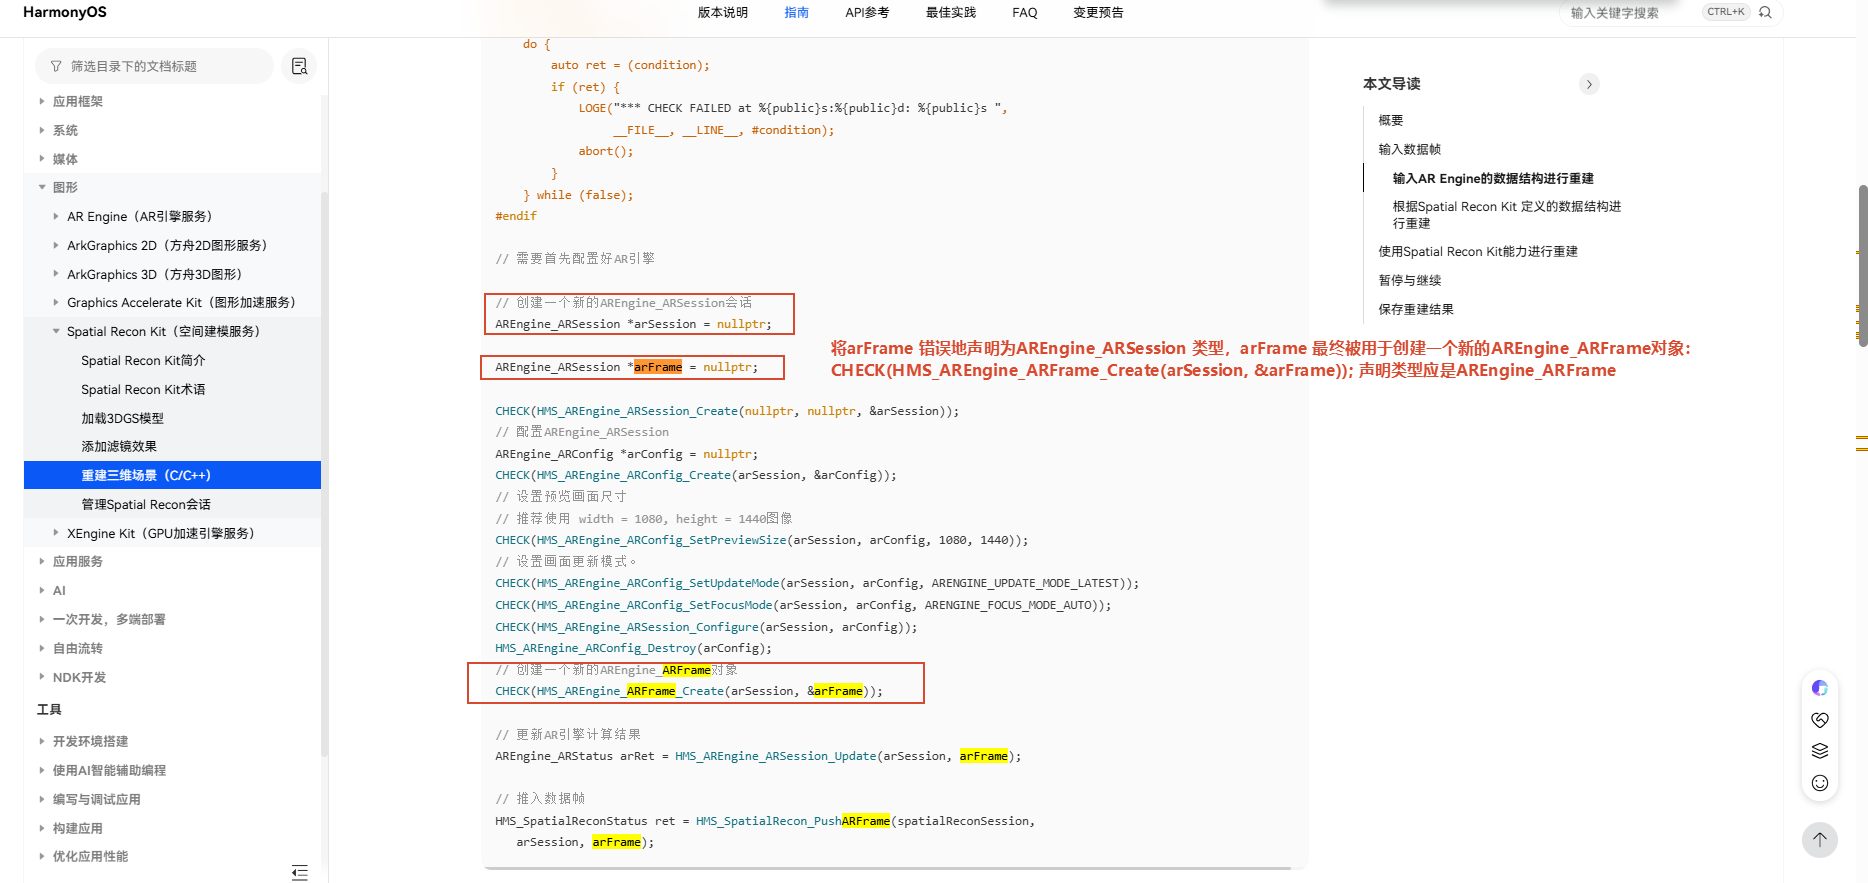Switch to the 最佳实践 tab
Image resolution: width=1868 pixels, height=883 pixels.
[951, 13]
